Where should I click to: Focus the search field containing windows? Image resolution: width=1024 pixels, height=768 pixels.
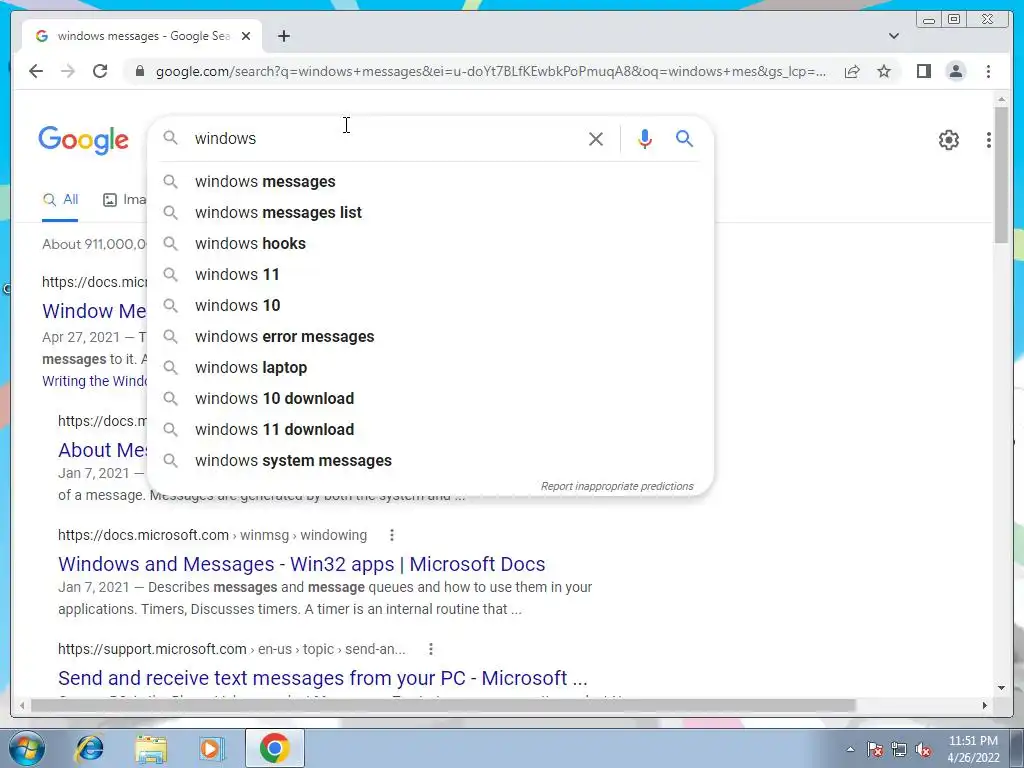tap(385, 138)
